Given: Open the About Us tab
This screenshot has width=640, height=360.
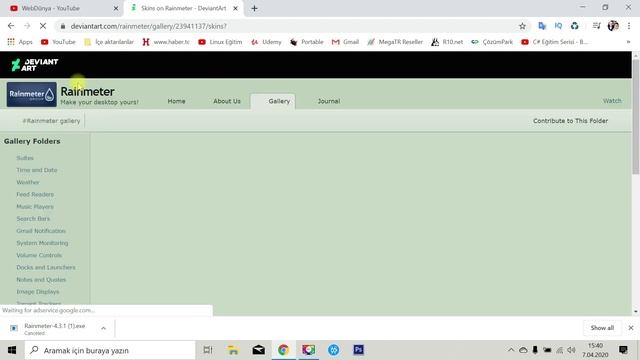Looking at the screenshot, I should (x=227, y=101).
